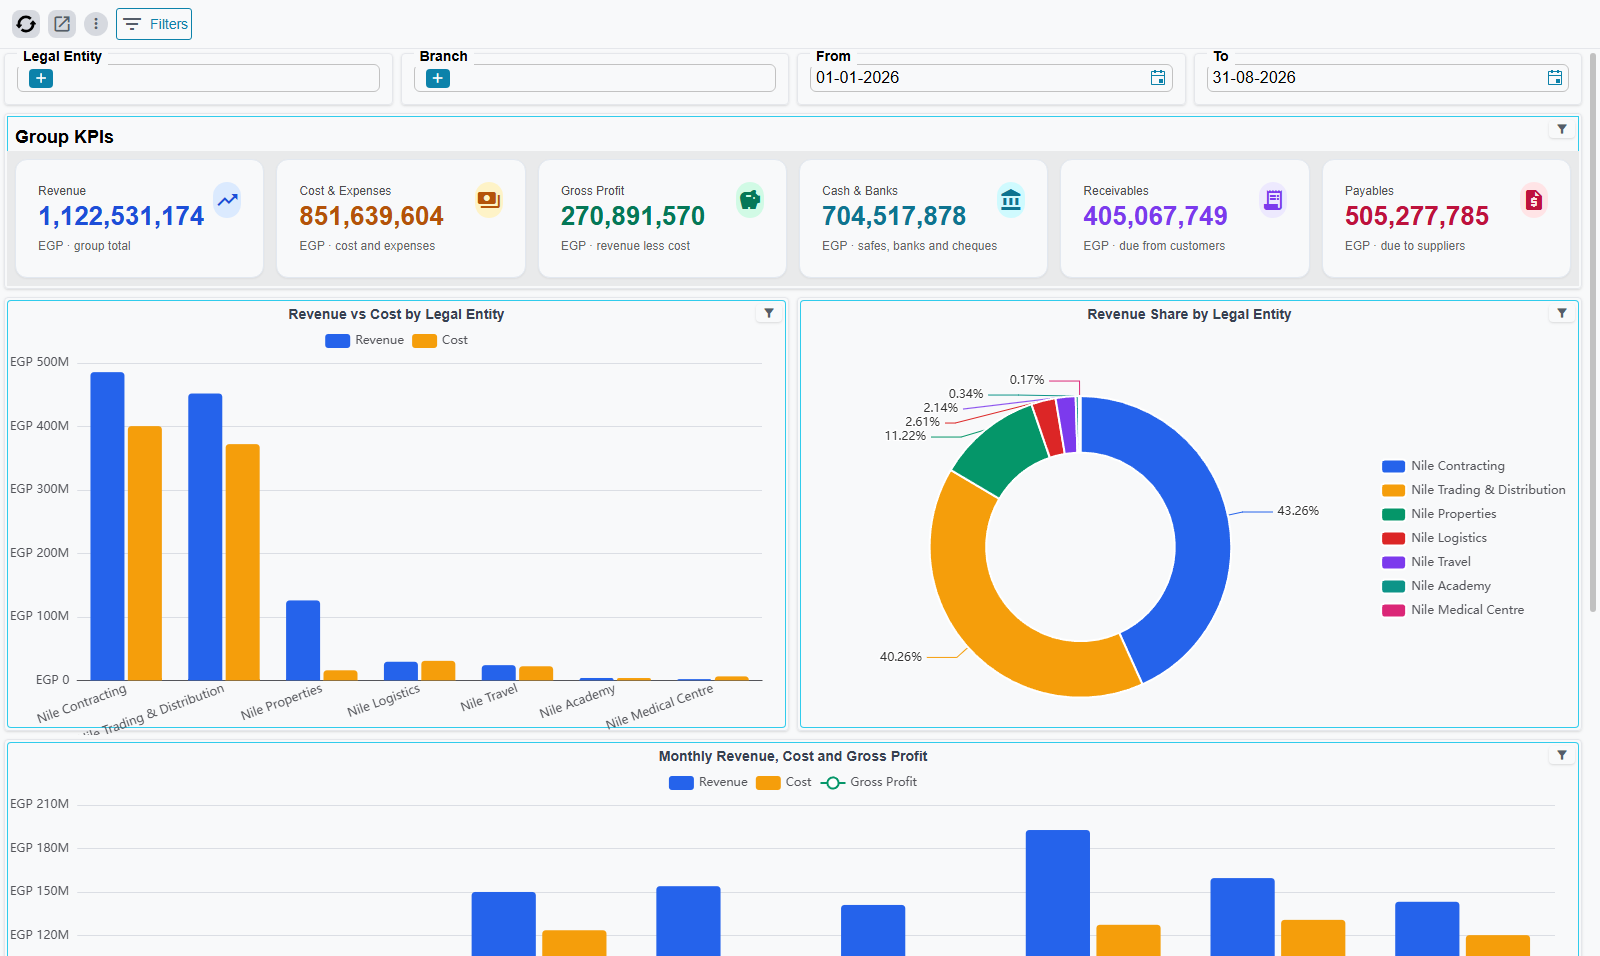Click the Revenue trend arrow icon
This screenshot has width=1600, height=956.
pyautogui.click(x=228, y=200)
